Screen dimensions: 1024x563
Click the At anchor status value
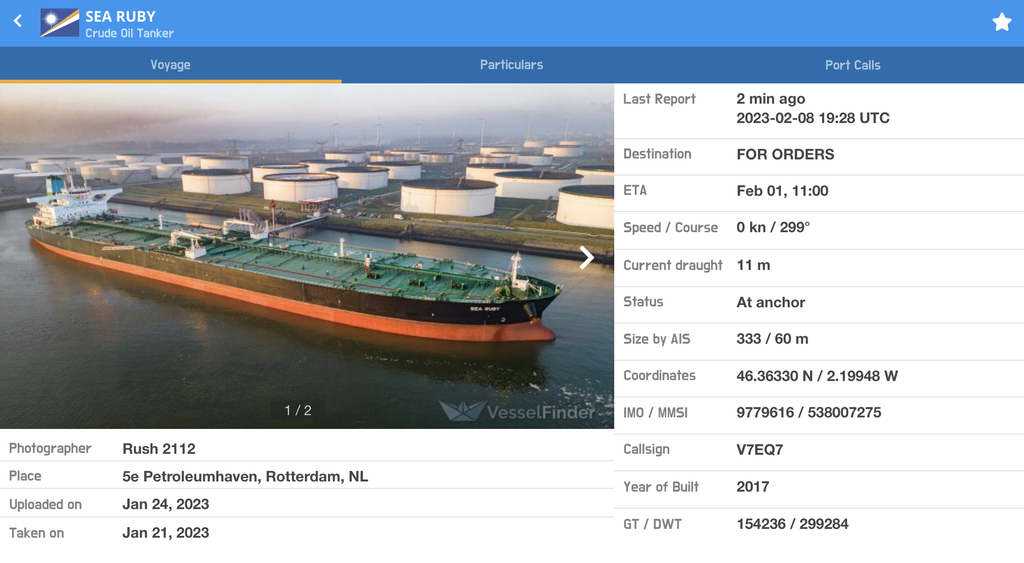point(771,302)
